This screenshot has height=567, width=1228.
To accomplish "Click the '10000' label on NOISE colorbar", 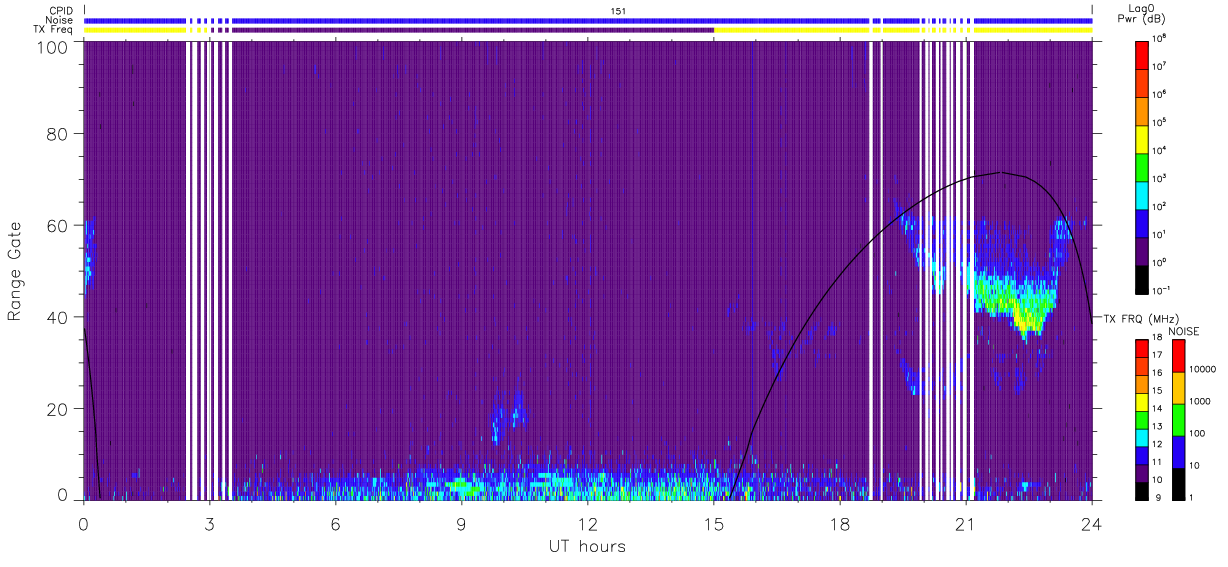I will click(1204, 370).
